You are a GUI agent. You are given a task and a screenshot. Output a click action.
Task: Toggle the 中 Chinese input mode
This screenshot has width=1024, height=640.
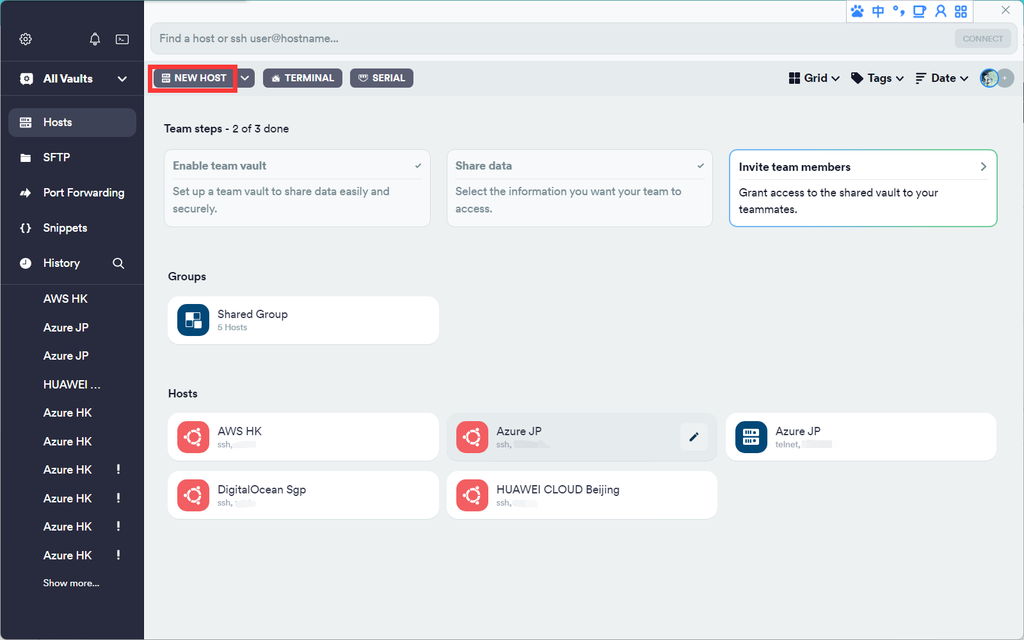click(x=878, y=11)
